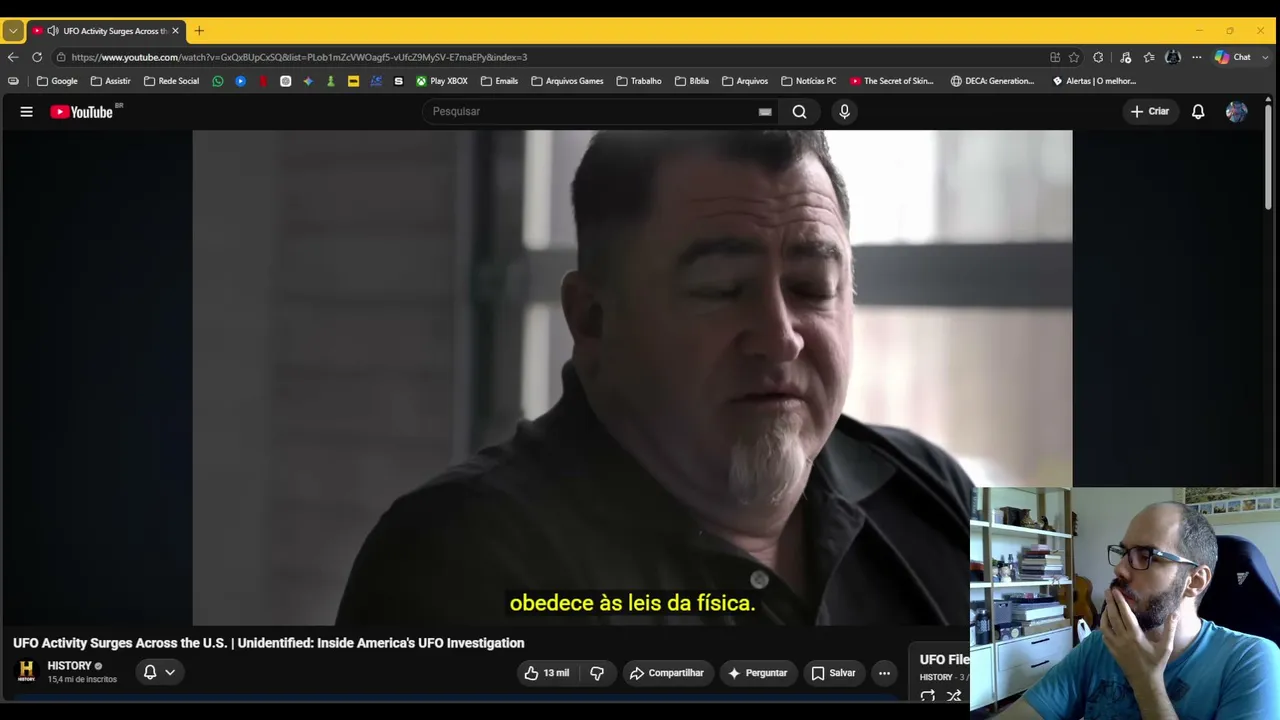
Task: Open YouTube notifications bell
Action: (x=1198, y=112)
